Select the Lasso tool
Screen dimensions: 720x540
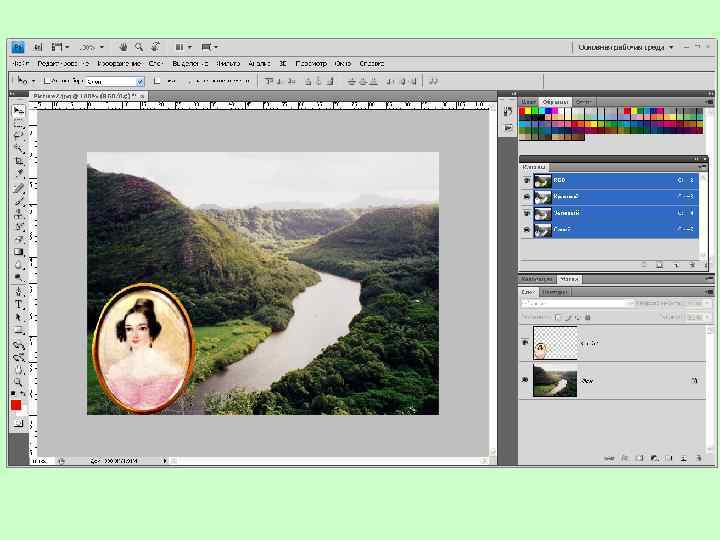pyautogui.click(x=18, y=135)
